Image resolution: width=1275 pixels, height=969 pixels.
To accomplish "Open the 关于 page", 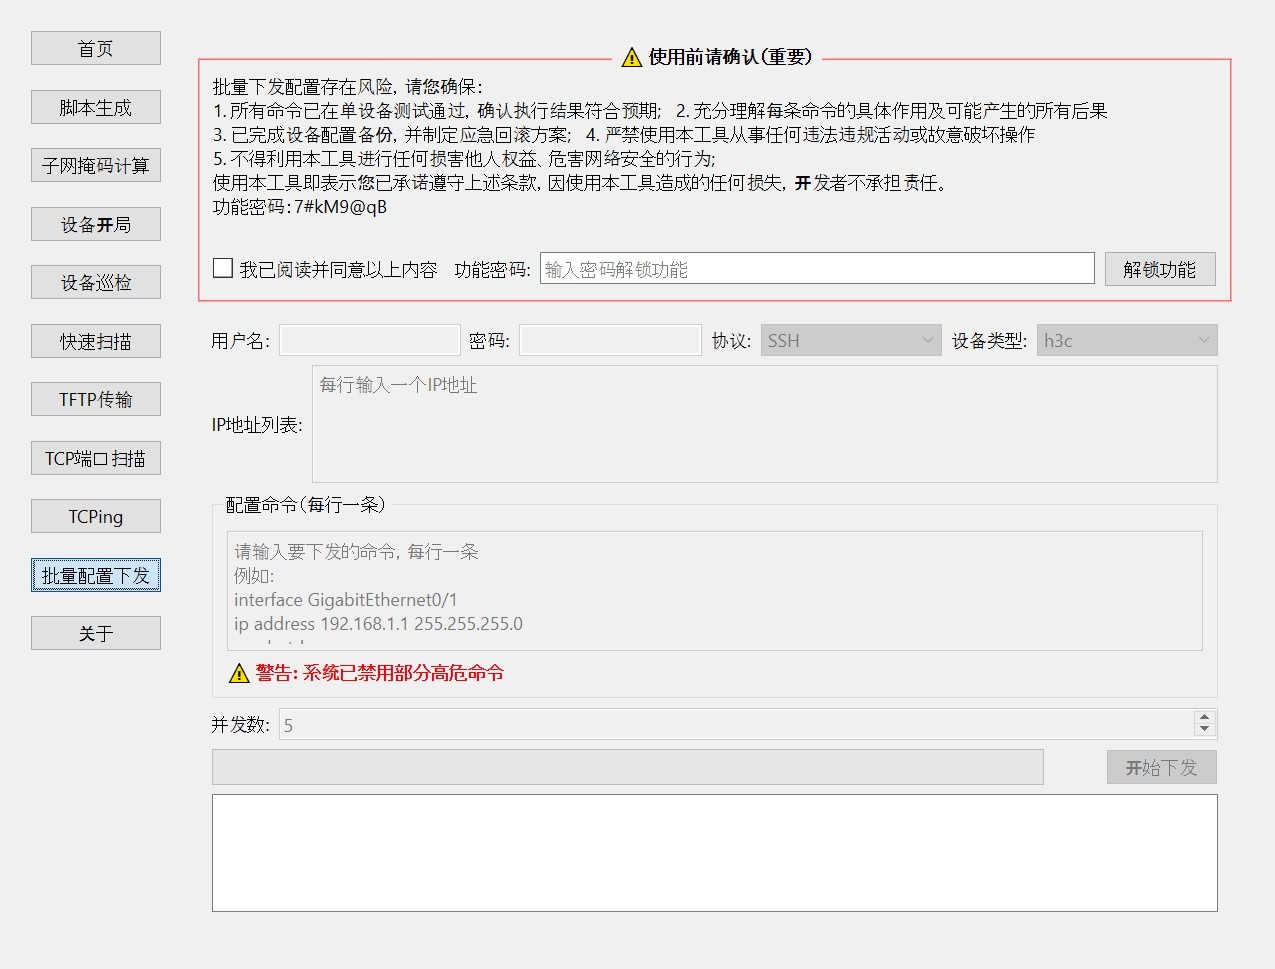I will [x=96, y=633].
